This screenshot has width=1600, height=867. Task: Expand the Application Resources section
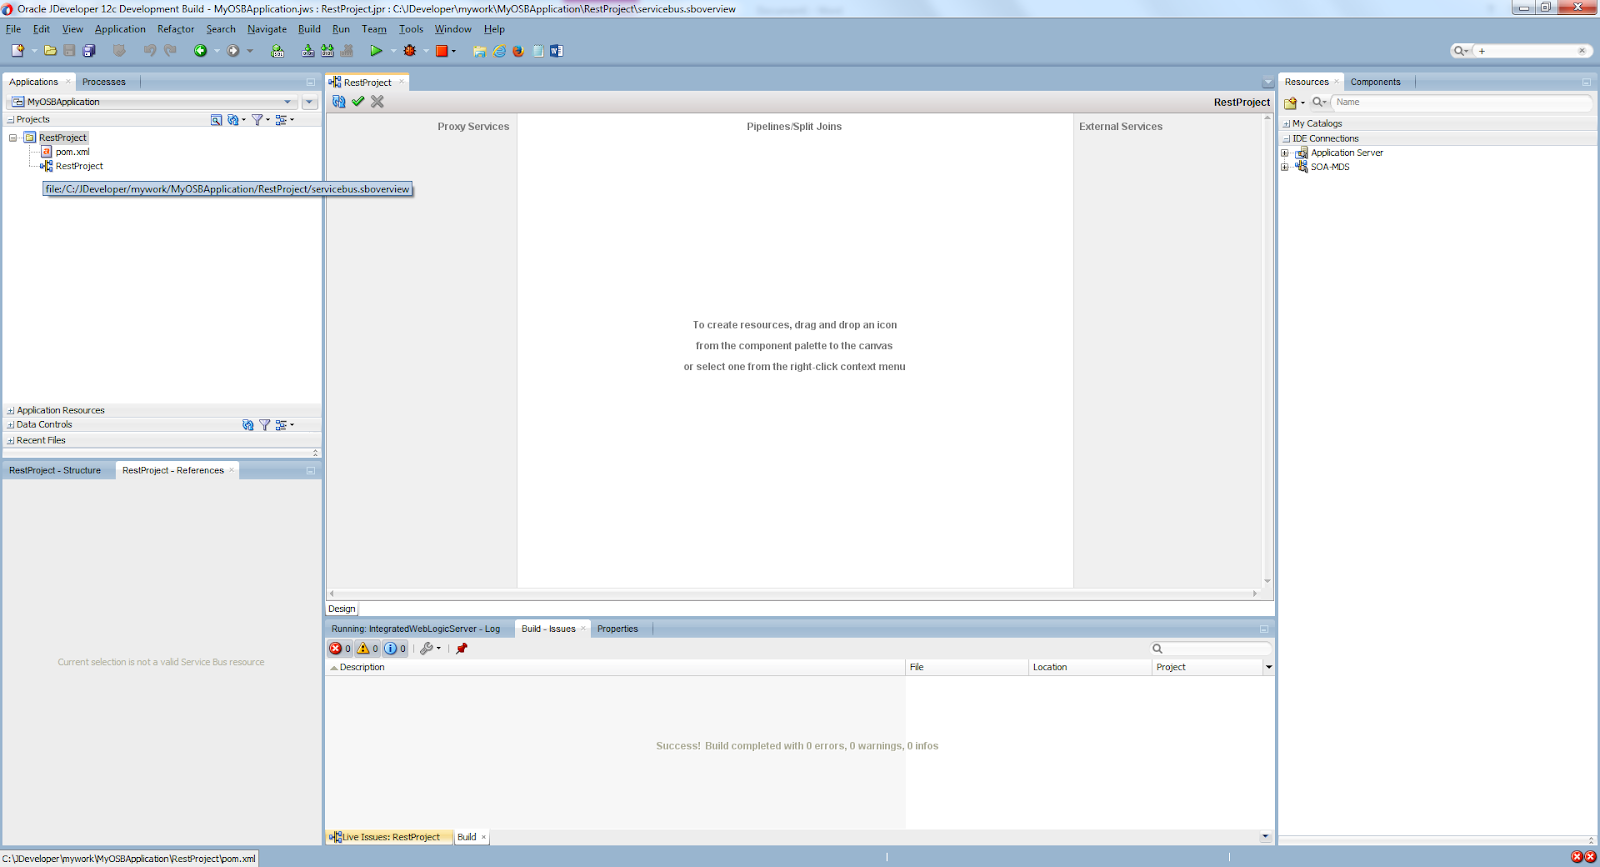(x=11, y=411)
